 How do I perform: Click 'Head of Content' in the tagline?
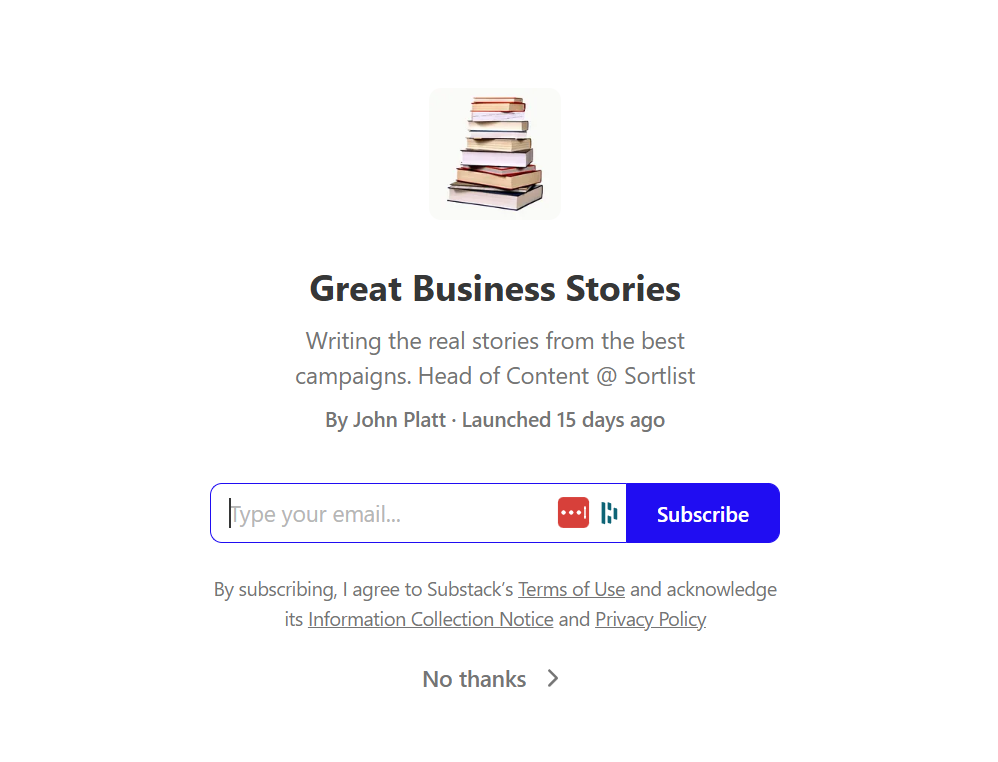tap(503, 376)
